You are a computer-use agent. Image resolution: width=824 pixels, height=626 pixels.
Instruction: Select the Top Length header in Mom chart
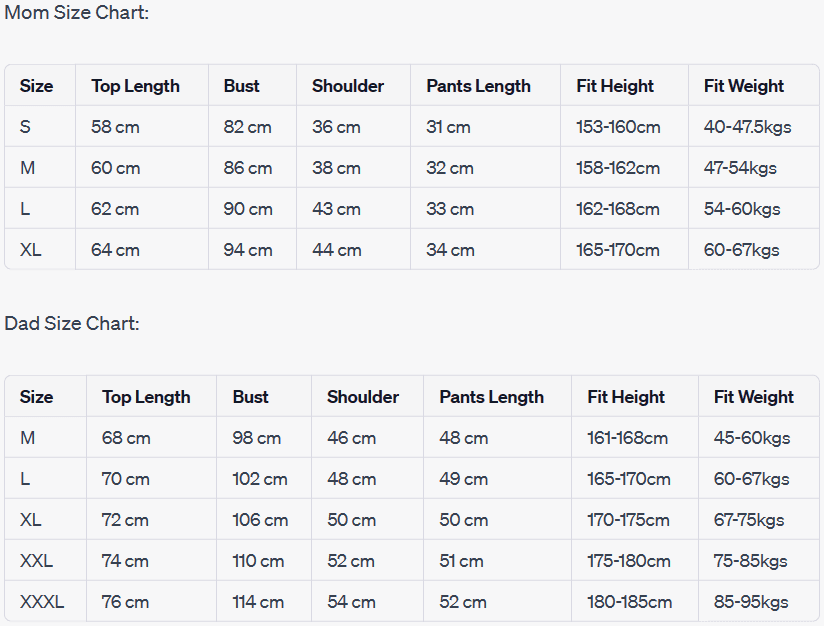click(x=135, y=86)
